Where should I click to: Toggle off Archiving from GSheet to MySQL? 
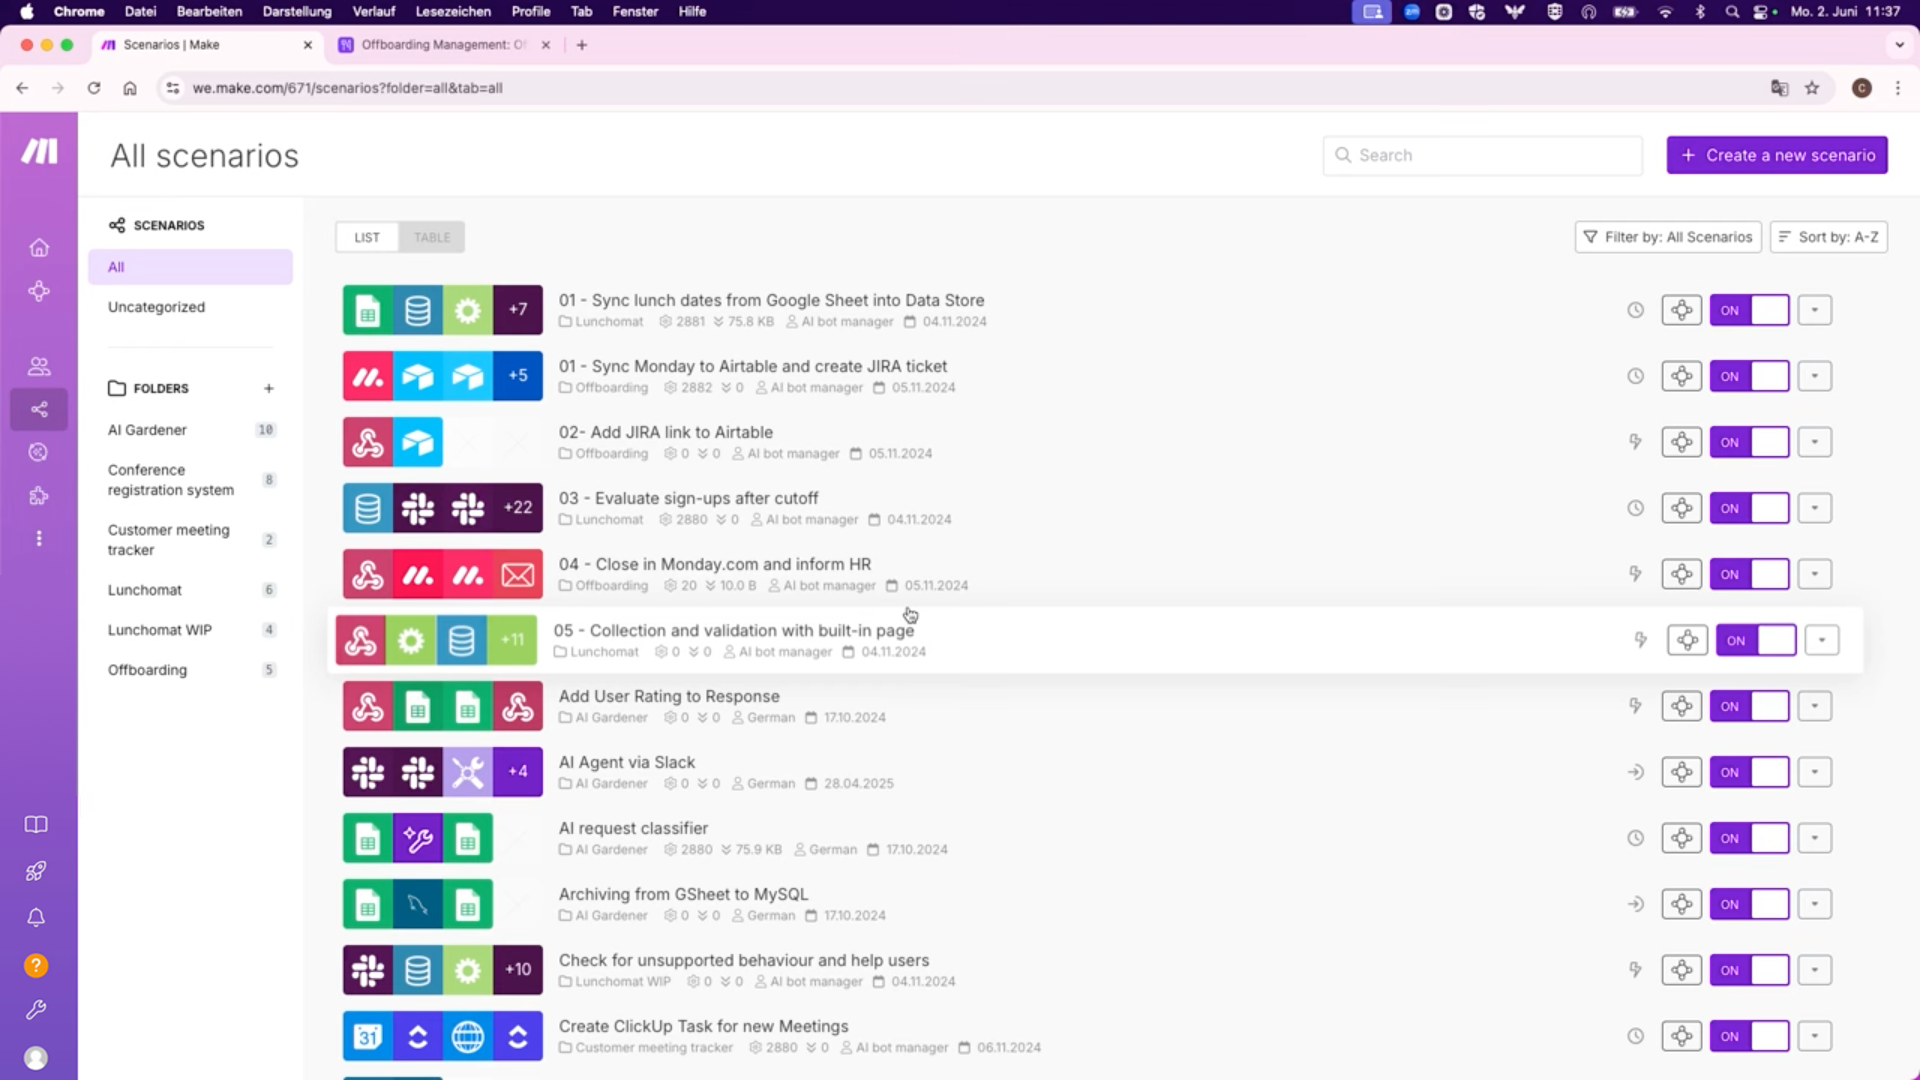click(x=1749, y=904)
